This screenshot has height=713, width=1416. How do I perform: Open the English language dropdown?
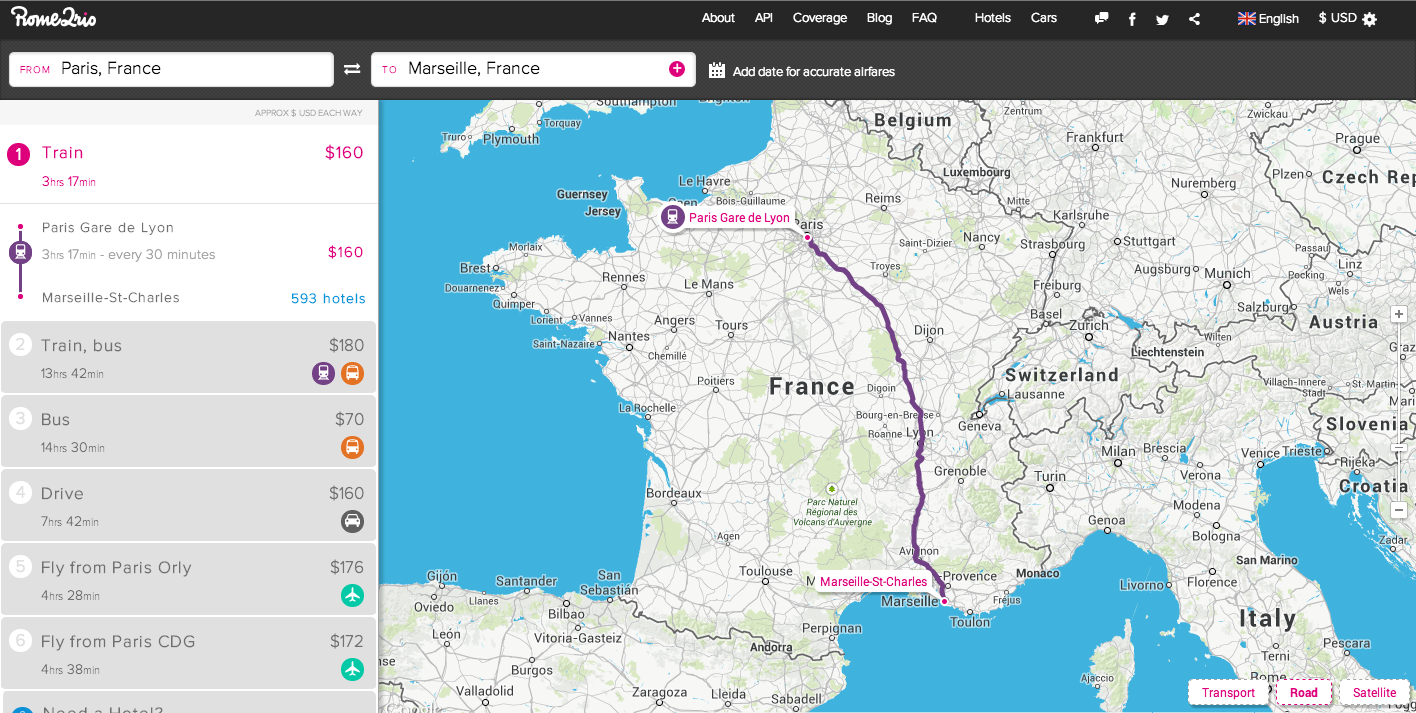[x=1268, y=19]
